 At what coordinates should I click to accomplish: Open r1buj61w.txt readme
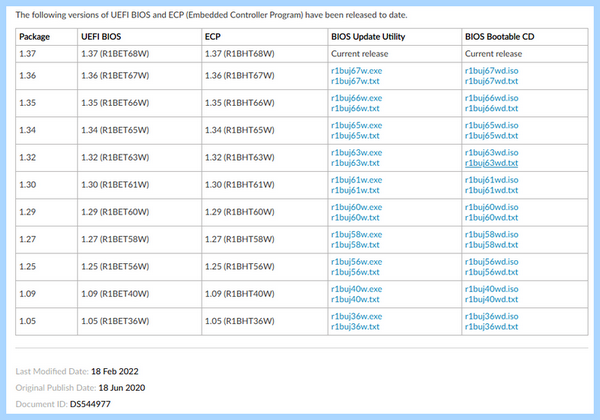355,190
